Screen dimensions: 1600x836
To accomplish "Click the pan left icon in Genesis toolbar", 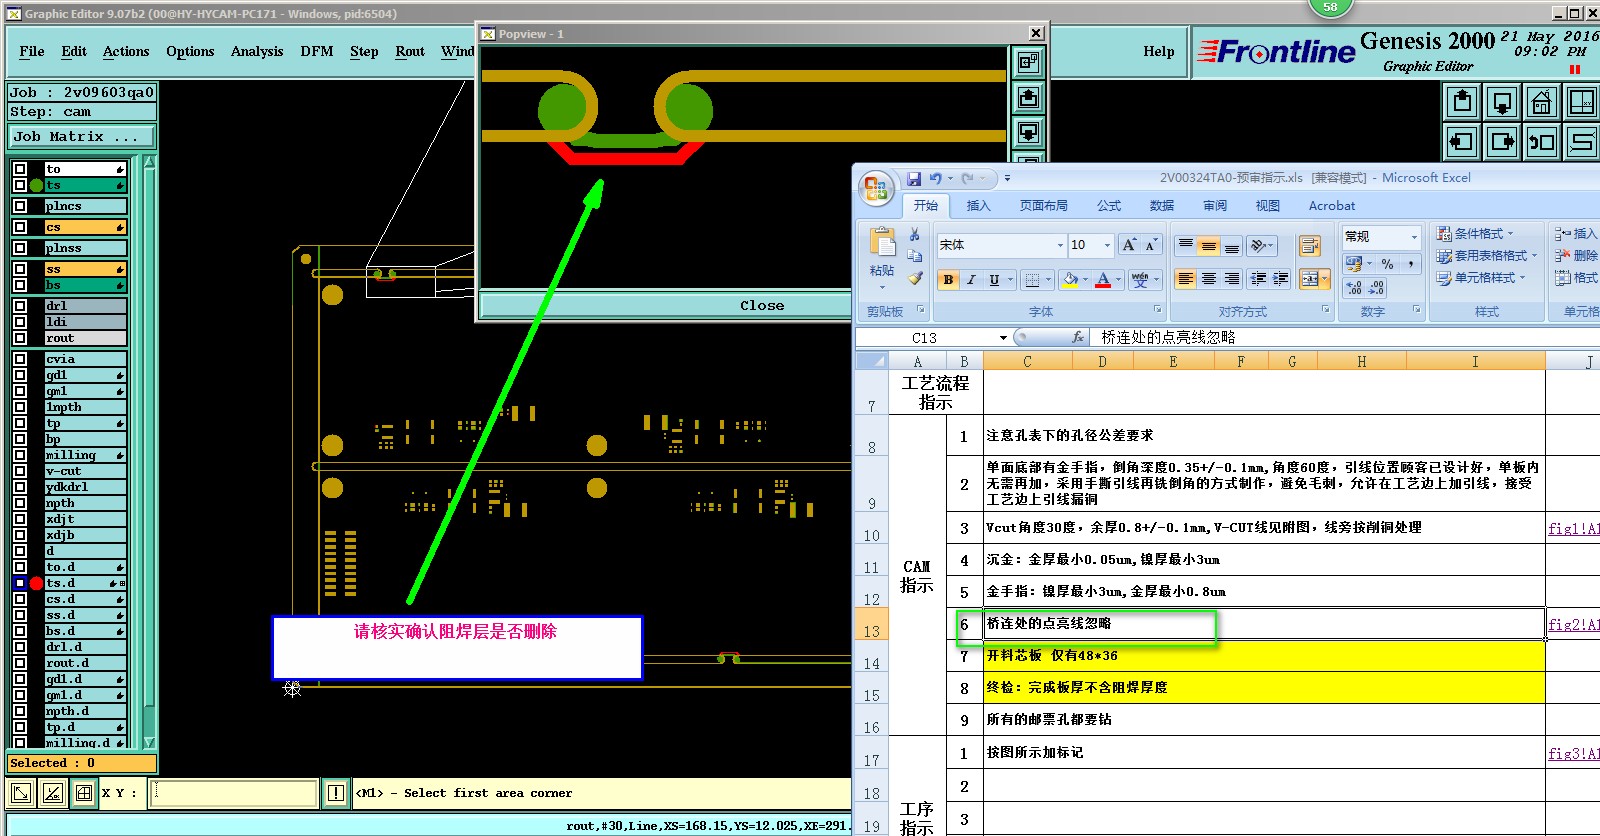I will tap(1462, 141).
